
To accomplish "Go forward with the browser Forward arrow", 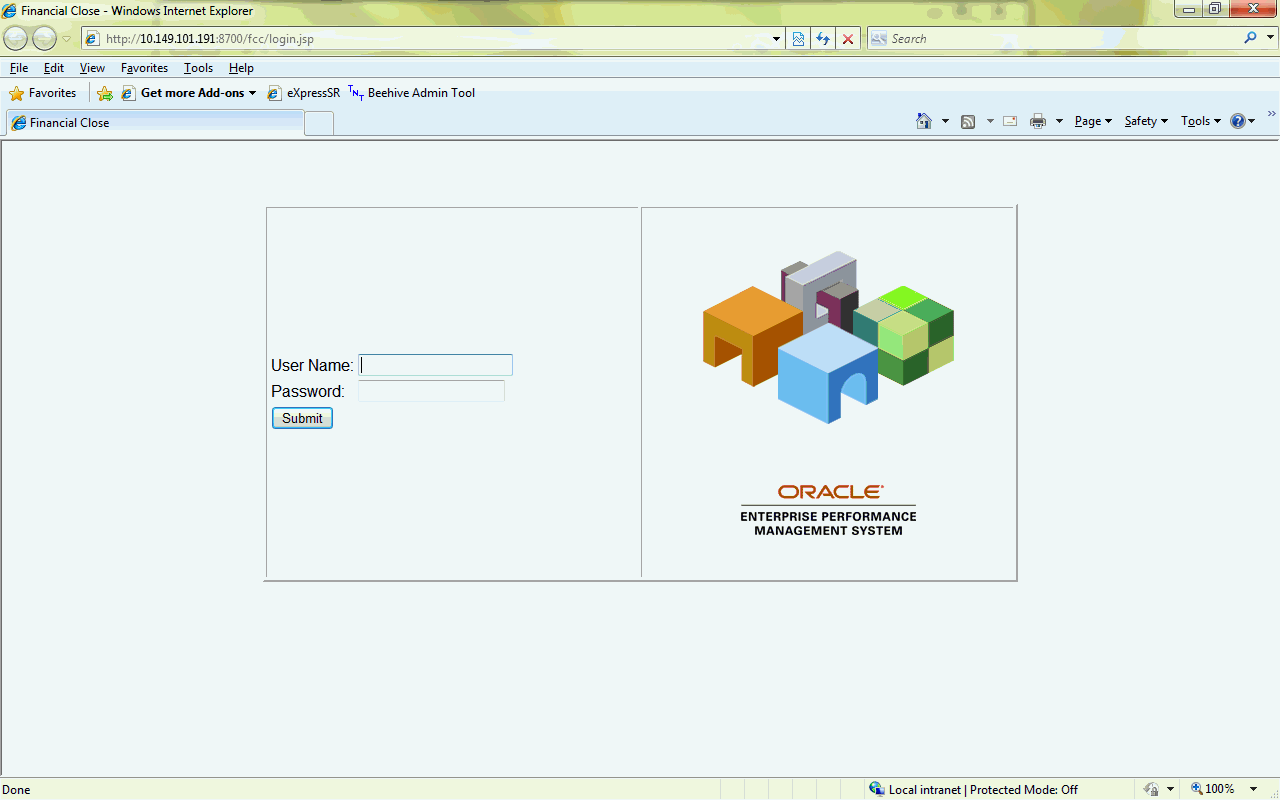I will click(44, 39).
